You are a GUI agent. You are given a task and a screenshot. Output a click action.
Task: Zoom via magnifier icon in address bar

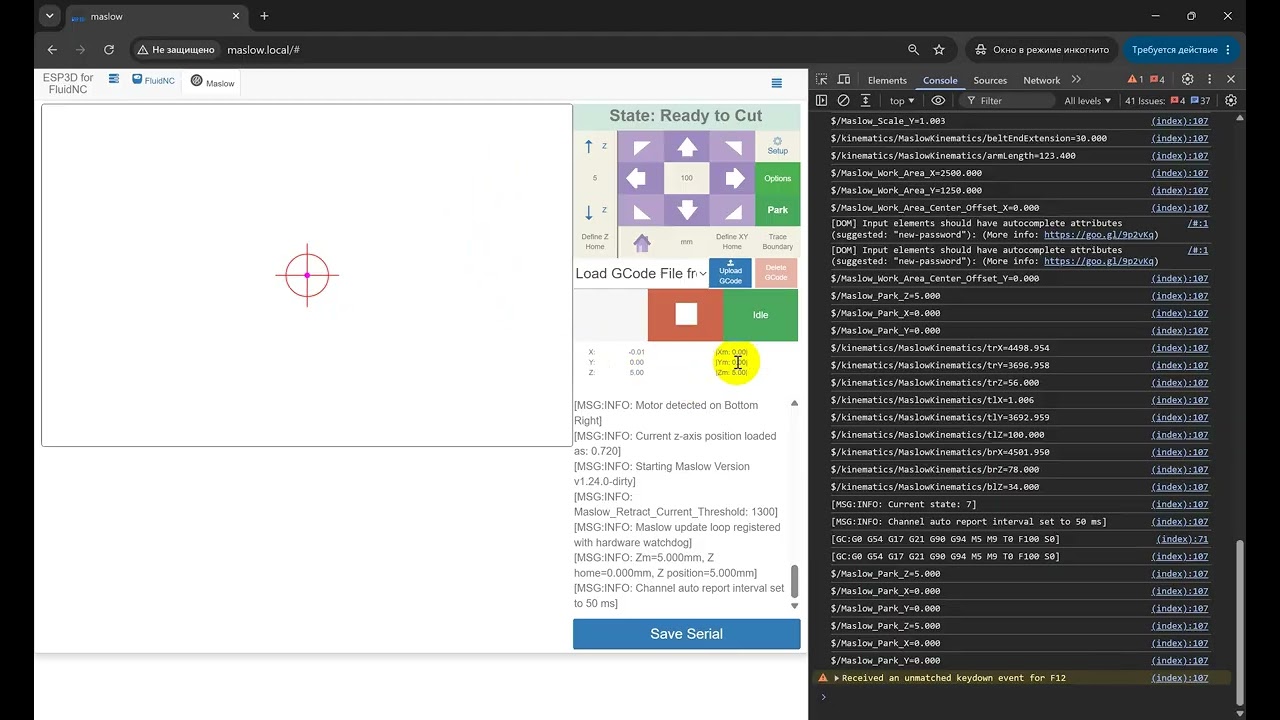pyautogui.click(x=913, y=49)
